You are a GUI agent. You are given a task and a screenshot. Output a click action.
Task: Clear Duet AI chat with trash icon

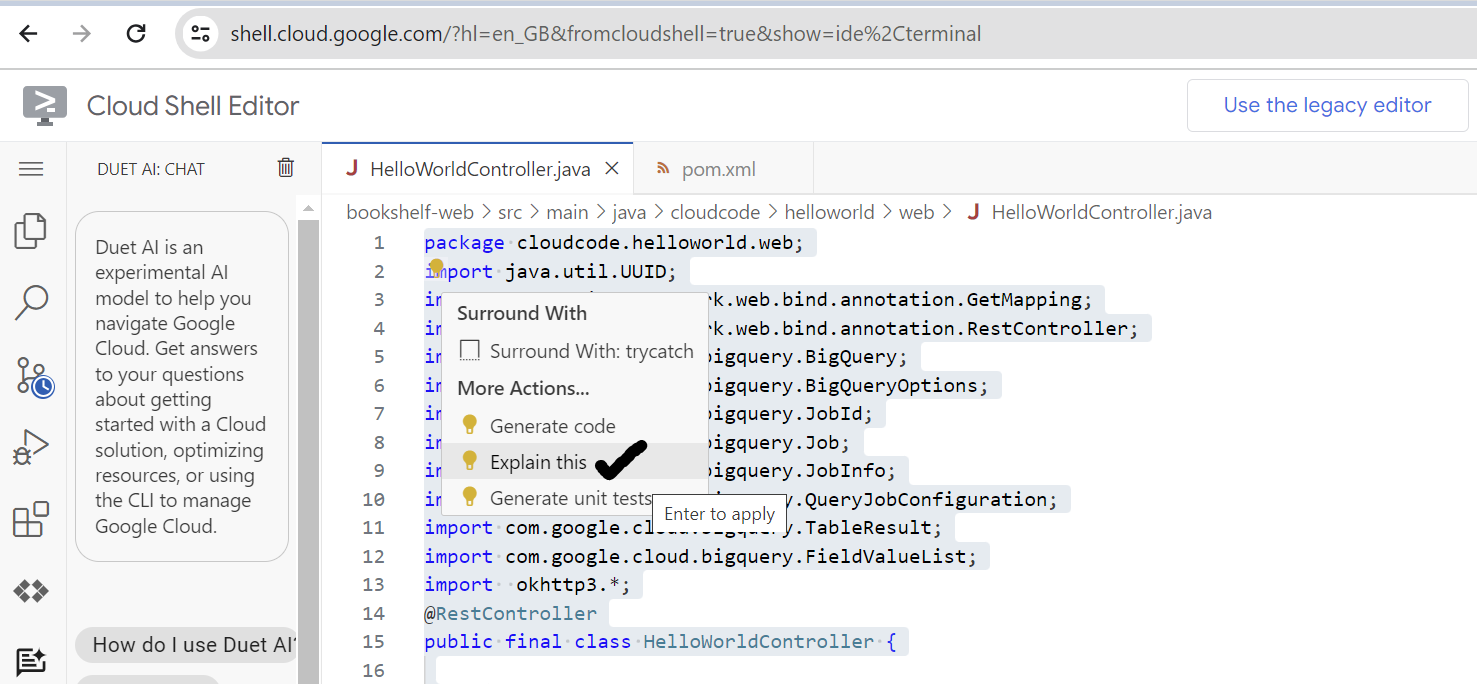coord(286,168)
